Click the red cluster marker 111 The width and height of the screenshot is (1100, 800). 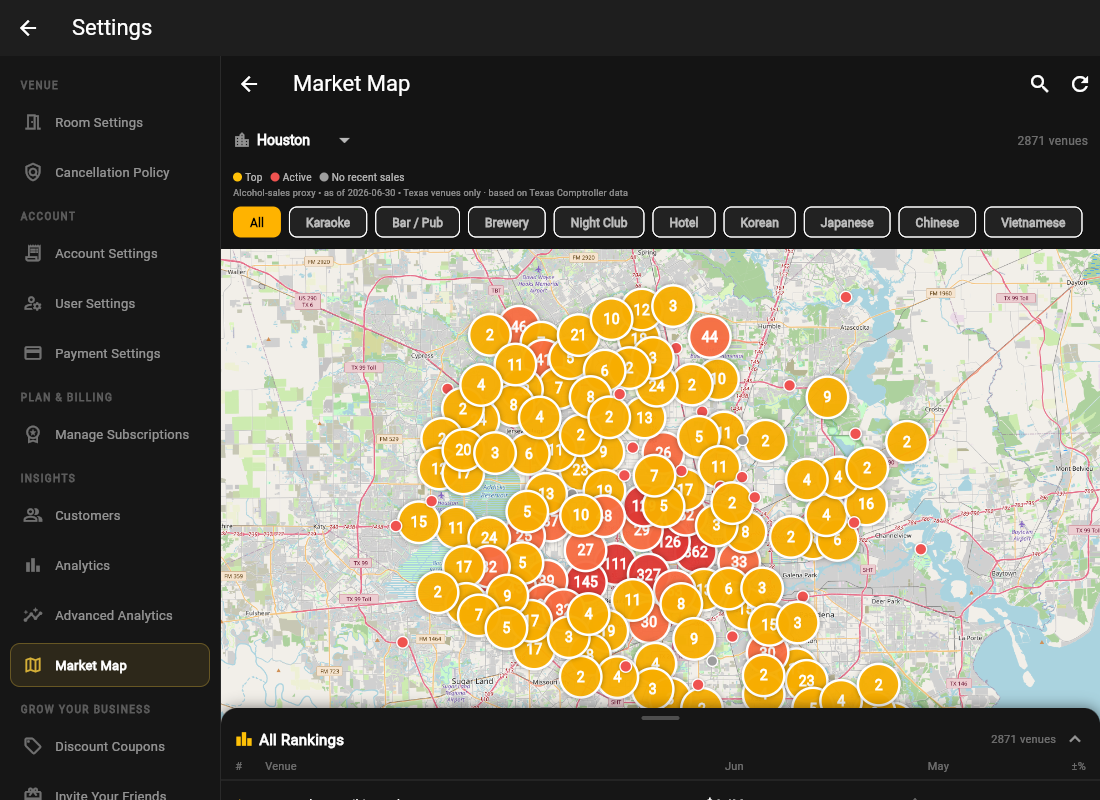616,564
